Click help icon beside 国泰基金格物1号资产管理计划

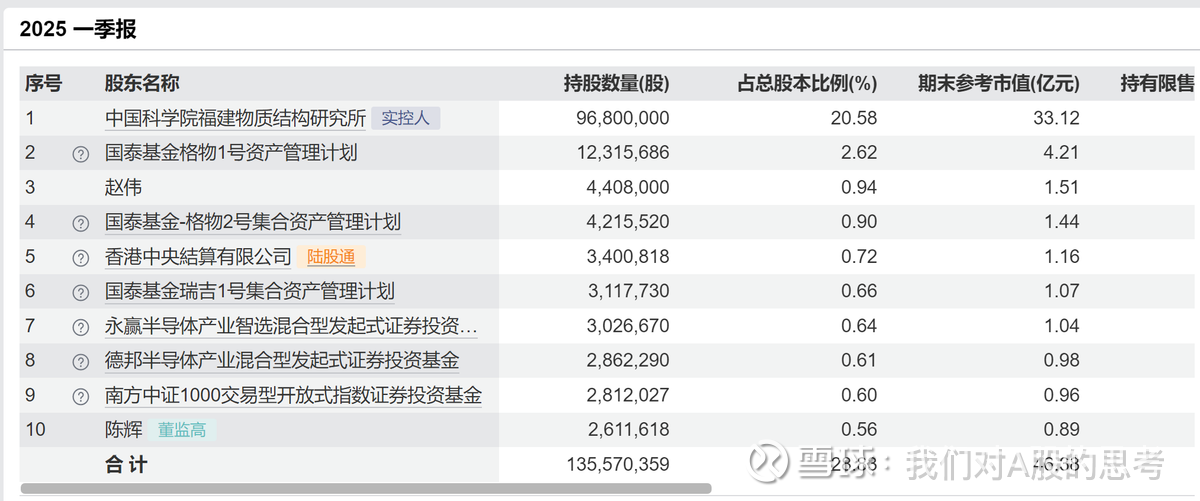click(x=81, y=154)
